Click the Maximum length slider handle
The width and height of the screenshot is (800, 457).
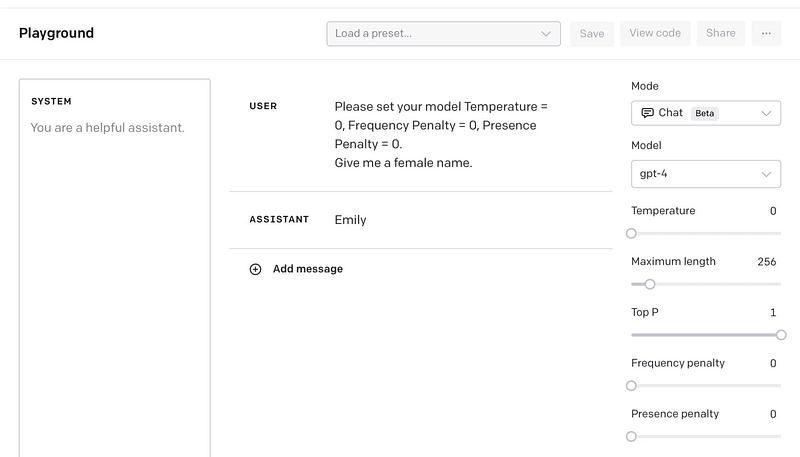tap(649, 284)
